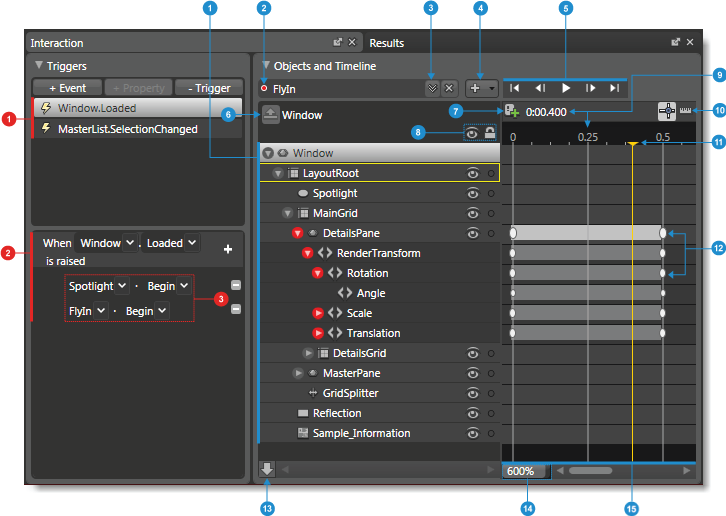
Task: Select DetailsPane end keyframe at 0.5
Action: pos(663,233)
